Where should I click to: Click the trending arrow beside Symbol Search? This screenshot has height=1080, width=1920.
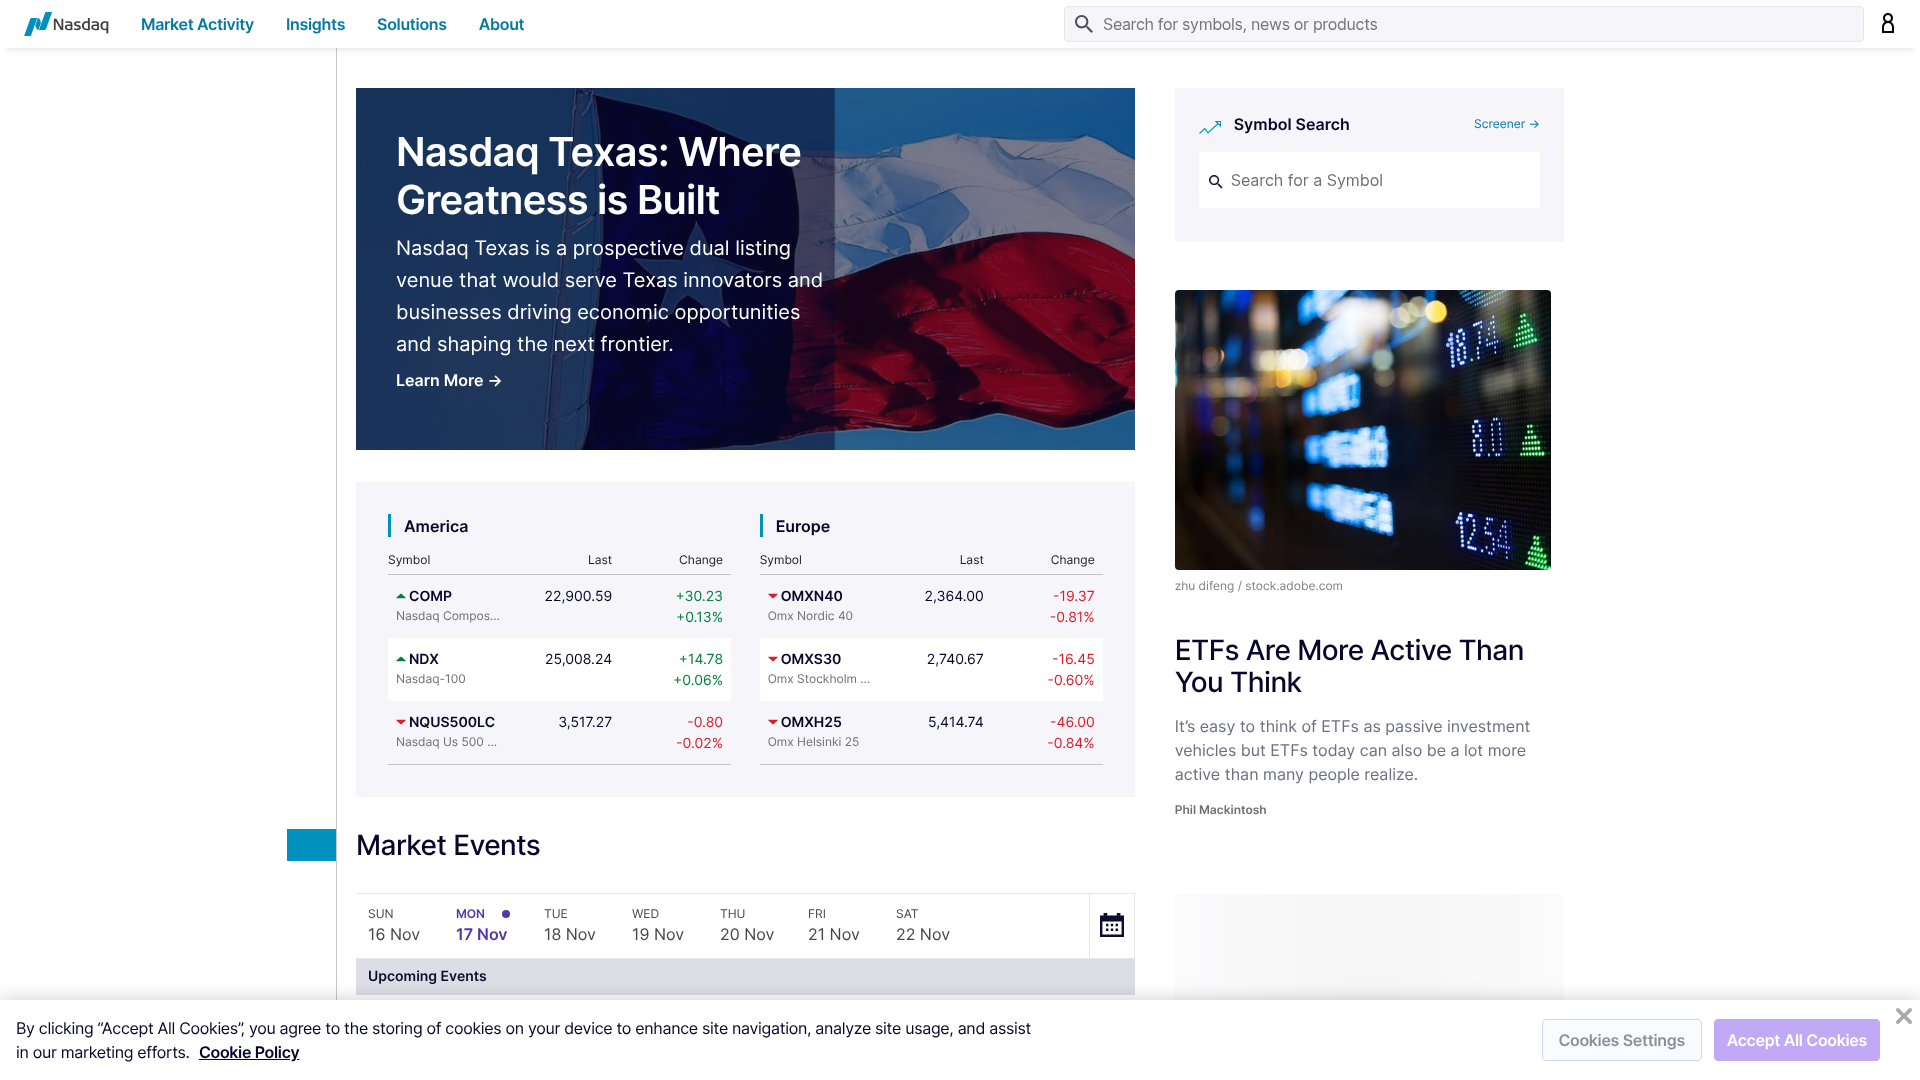pyautogui.click(x=1210, y=127)
